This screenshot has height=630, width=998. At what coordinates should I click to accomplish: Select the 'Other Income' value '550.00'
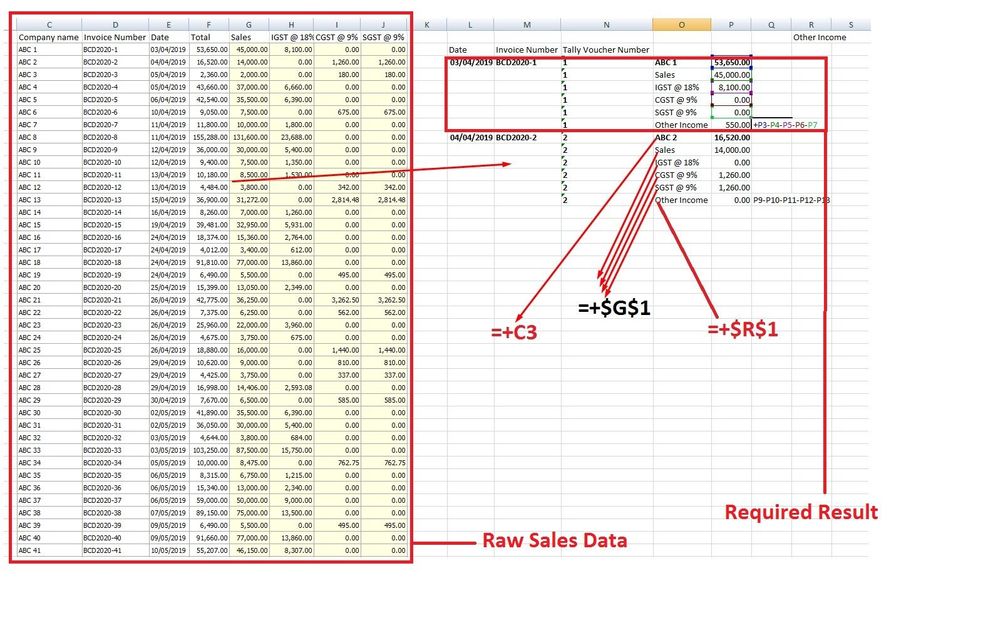click(x=731, y=125)
